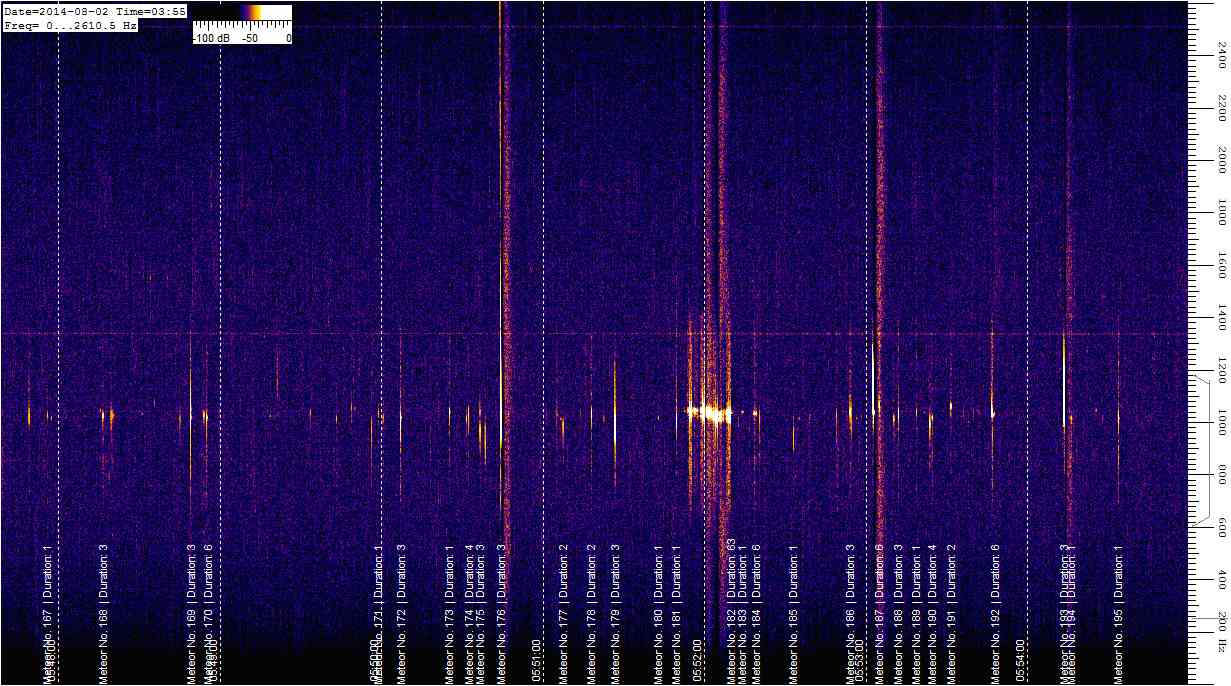Select the Meteor No. 168 label
Image resolution: width=1231 pixels, height=686 pixels.
pyautogui.click(x=104, y=613)
